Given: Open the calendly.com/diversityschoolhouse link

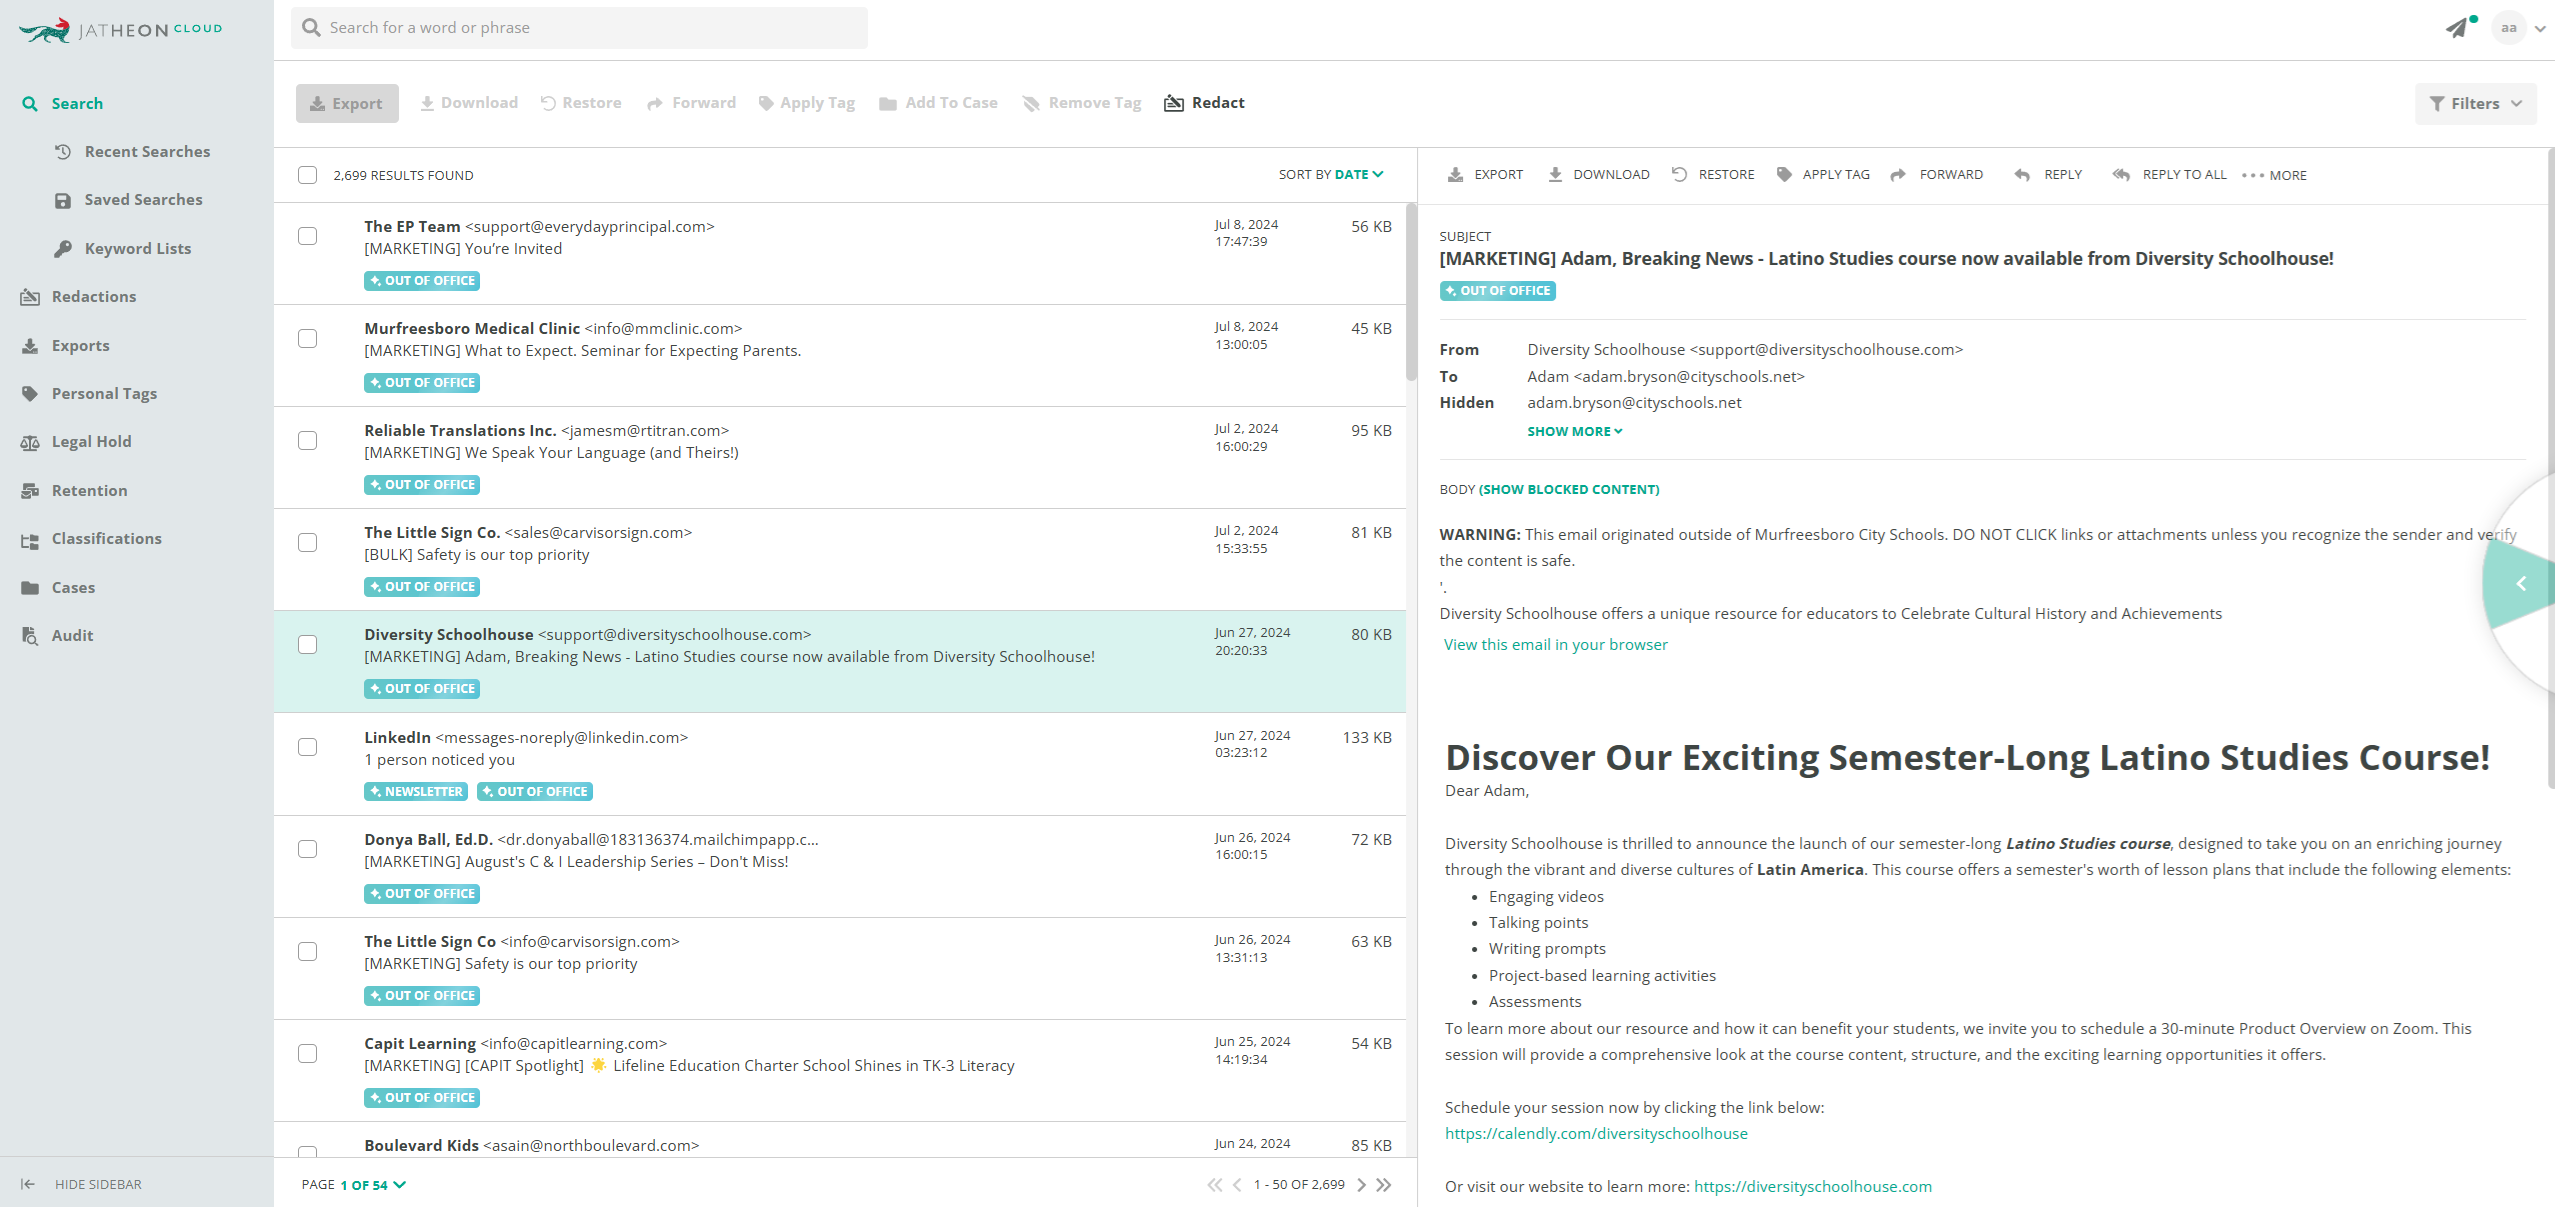Looking at the screenshot, I should click(x=1596, y=1134).
